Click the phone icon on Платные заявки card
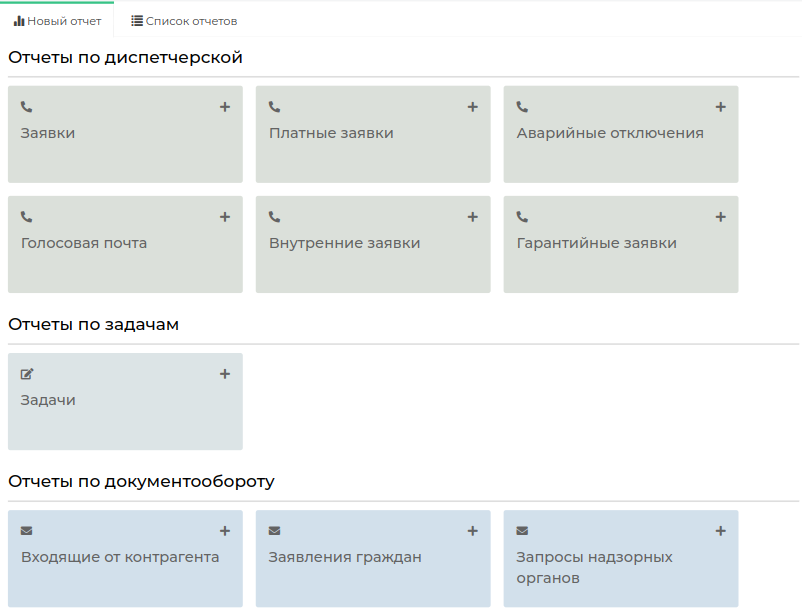802x616 pixels. click(x=274, y=107)
